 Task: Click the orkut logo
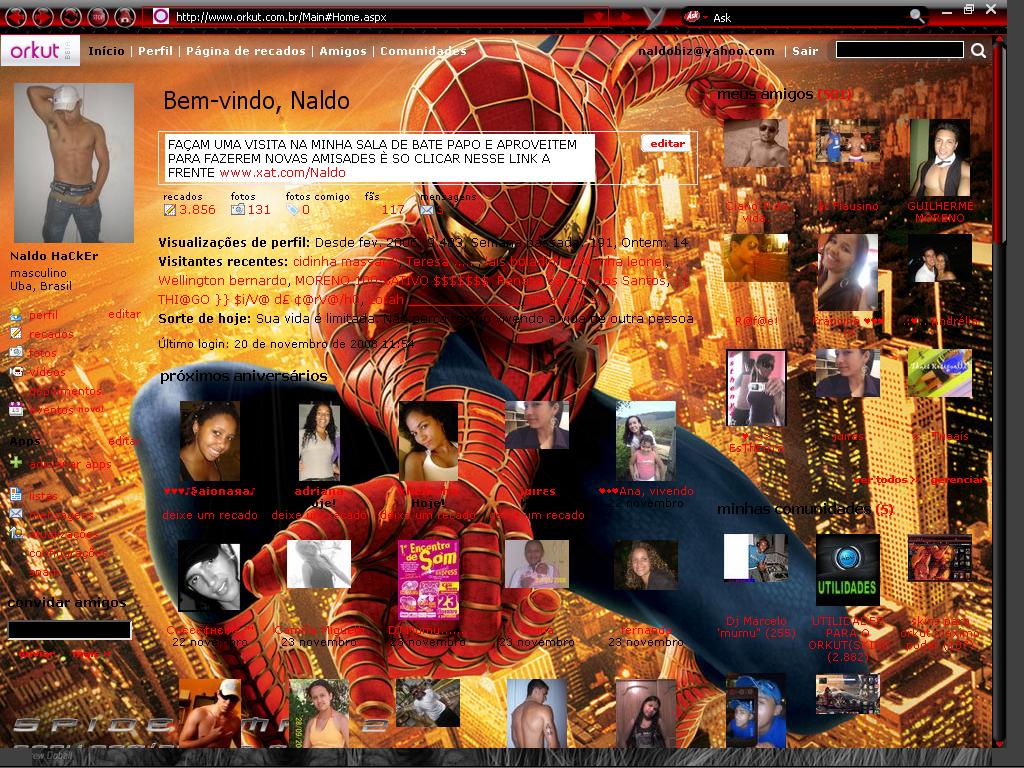point(40,50)
